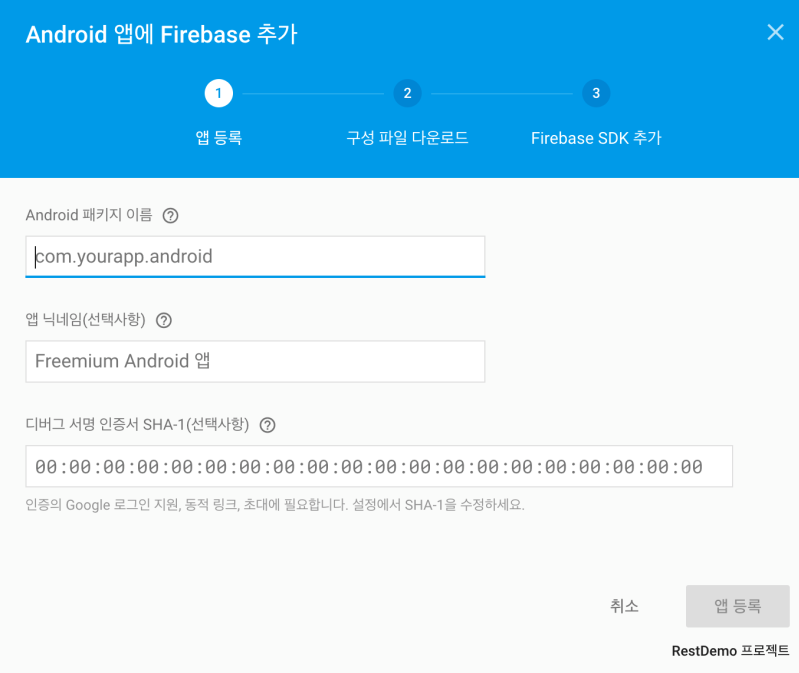Click the Android 패키지 이름 field label
Viewport: 799px width, 673px height.
coord(89,215)
